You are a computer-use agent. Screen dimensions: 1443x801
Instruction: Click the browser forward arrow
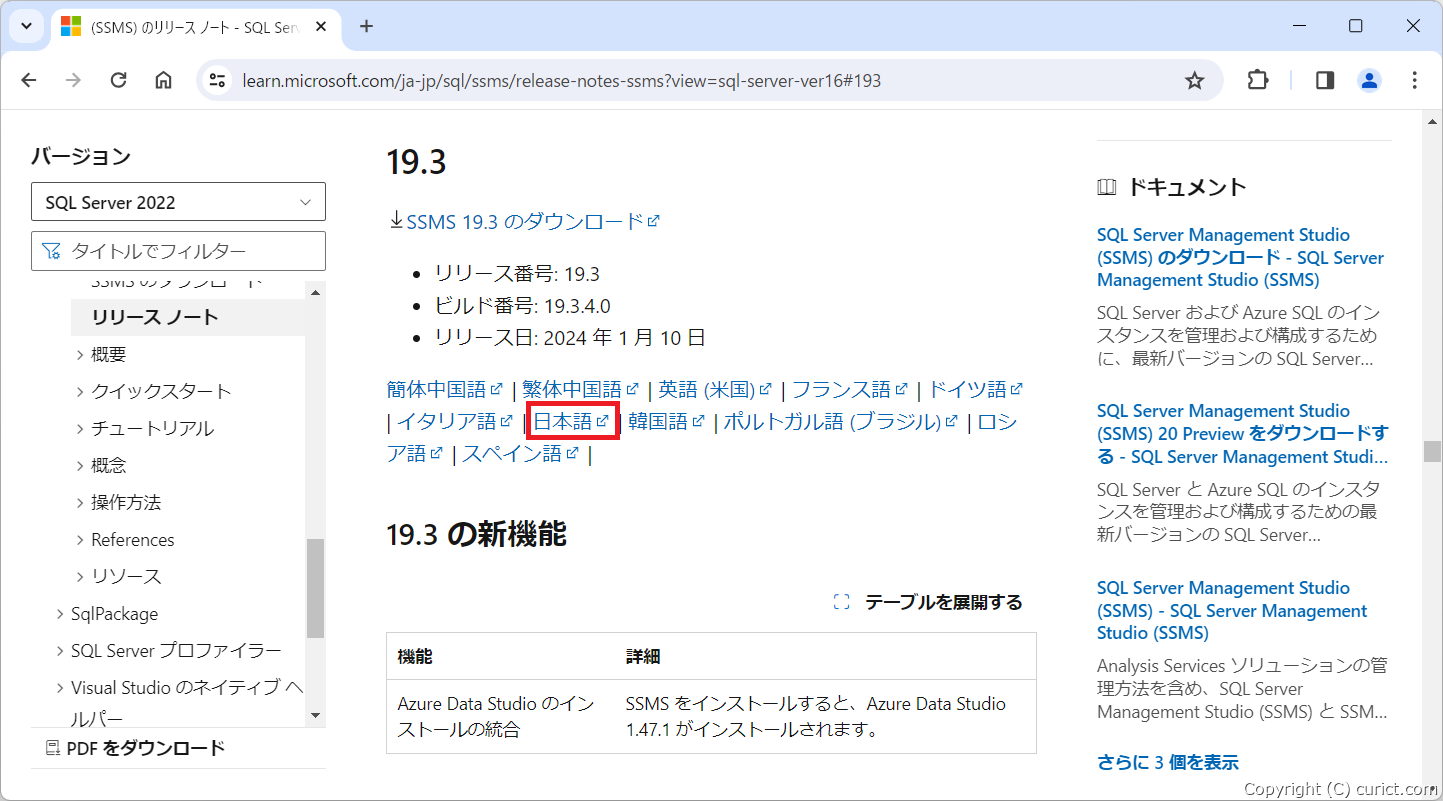pyautogui.click(x=73, y=81)
